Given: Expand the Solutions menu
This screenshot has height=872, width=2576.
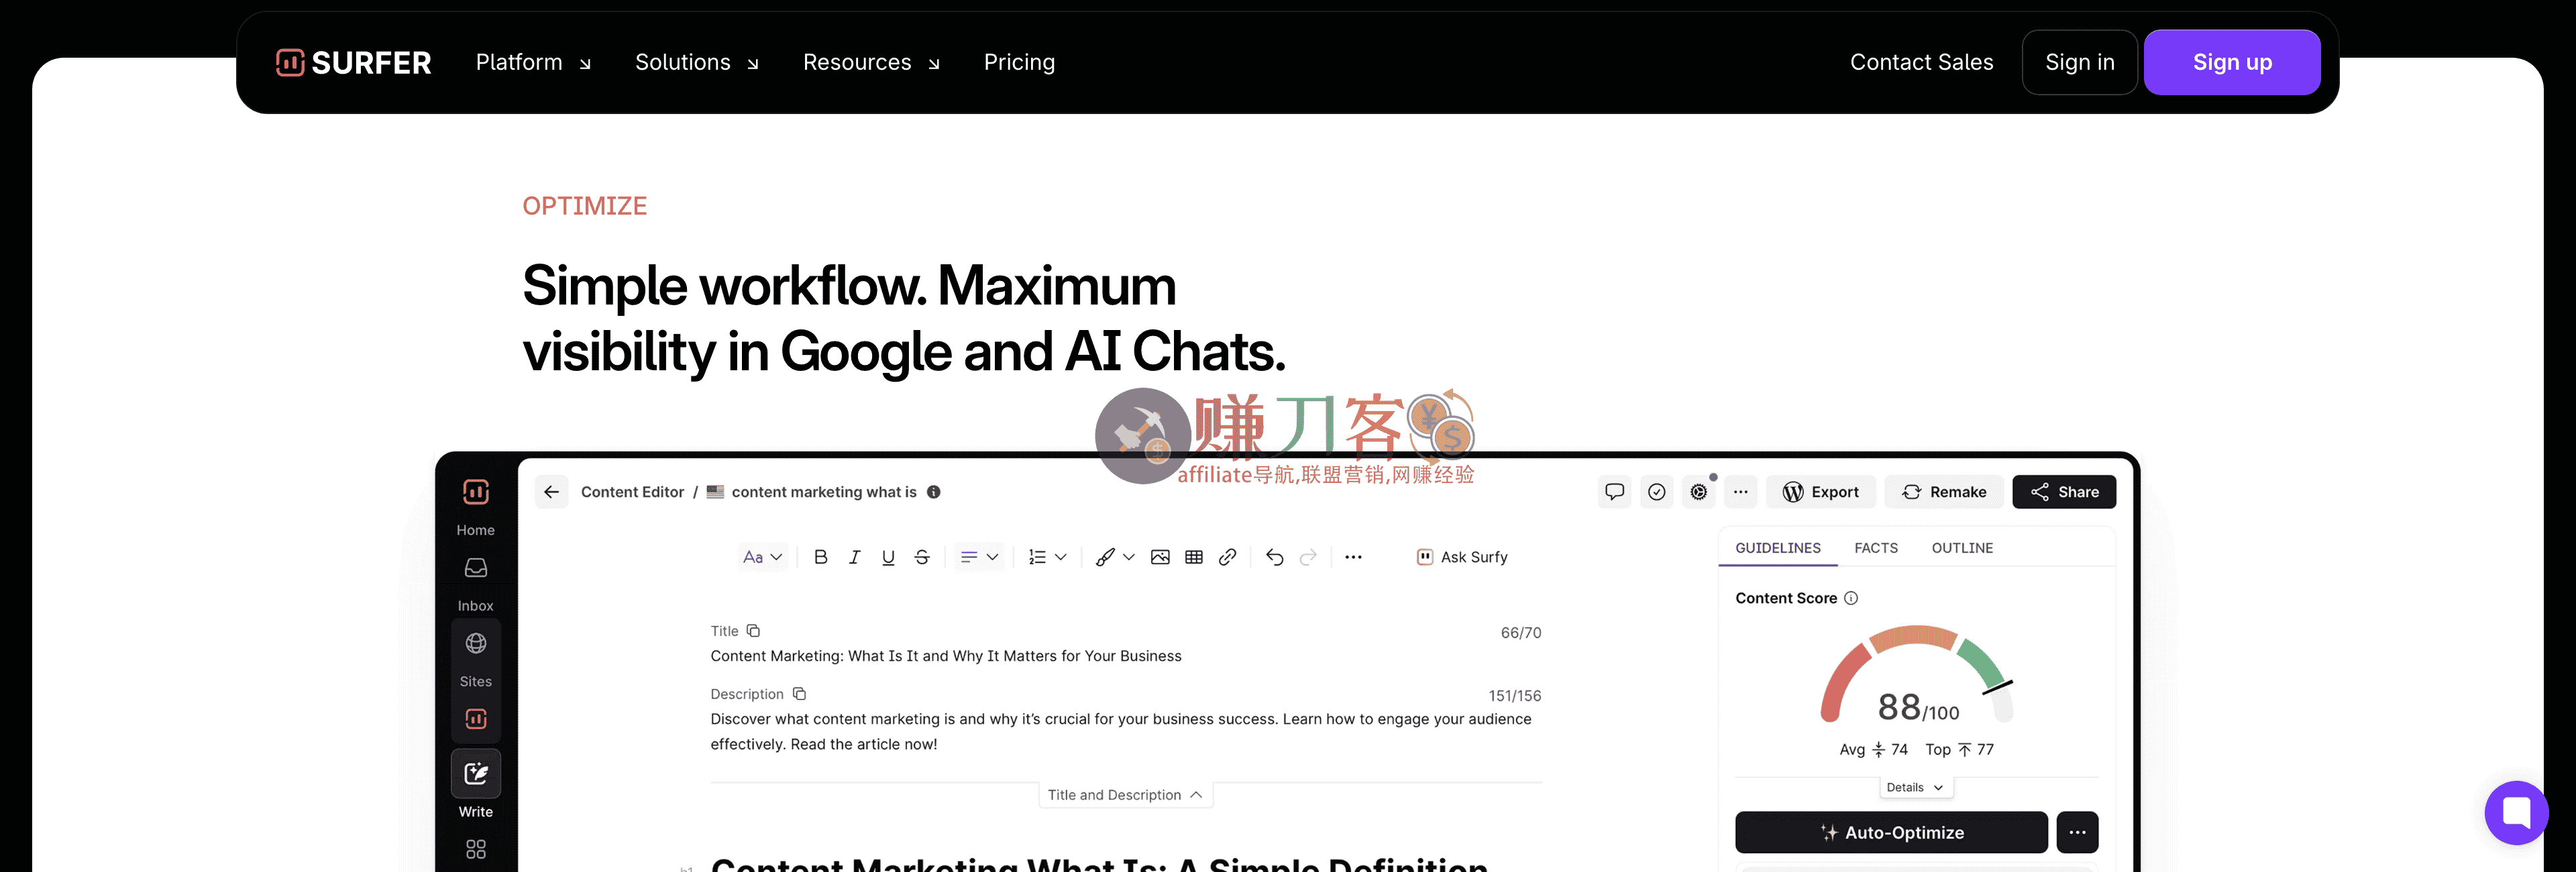Looking at the screenshot, I should coord(697,62).
